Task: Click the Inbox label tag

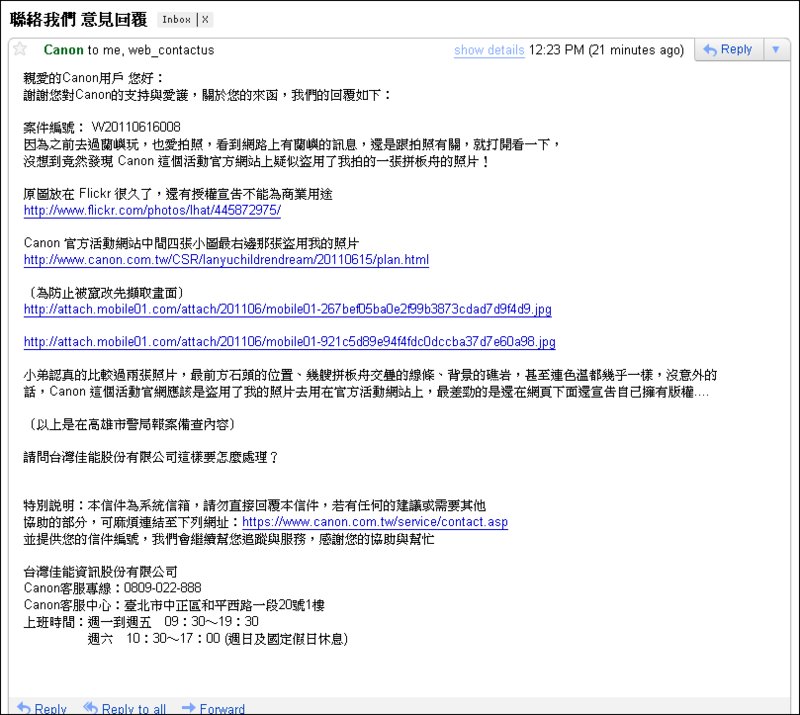Action: pos(177,20)
